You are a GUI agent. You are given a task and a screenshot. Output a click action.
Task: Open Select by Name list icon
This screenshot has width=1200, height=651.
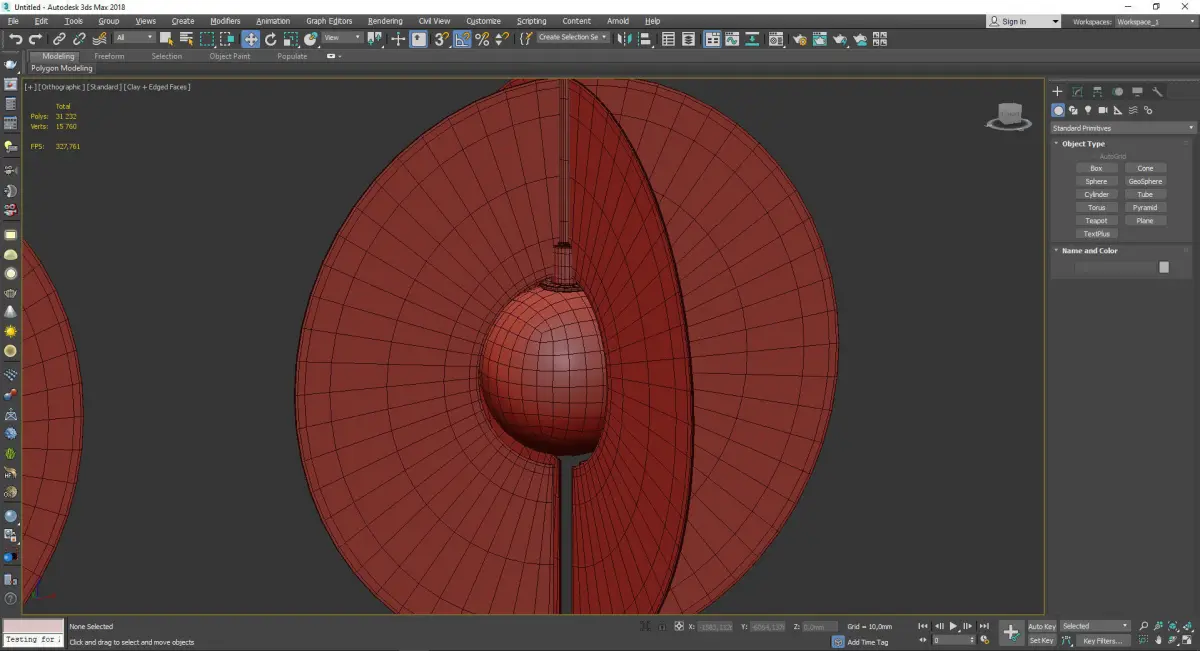coord(186,39)
